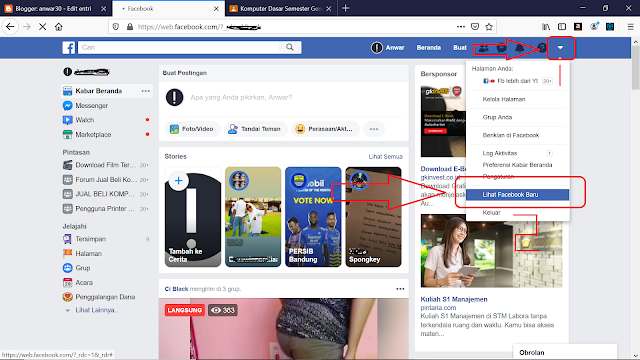This screenshot has width=640, height=360.
Task: Select Fb lebih dari Yt page in menu
Action: pyautogui.click(x=517, y=81)
